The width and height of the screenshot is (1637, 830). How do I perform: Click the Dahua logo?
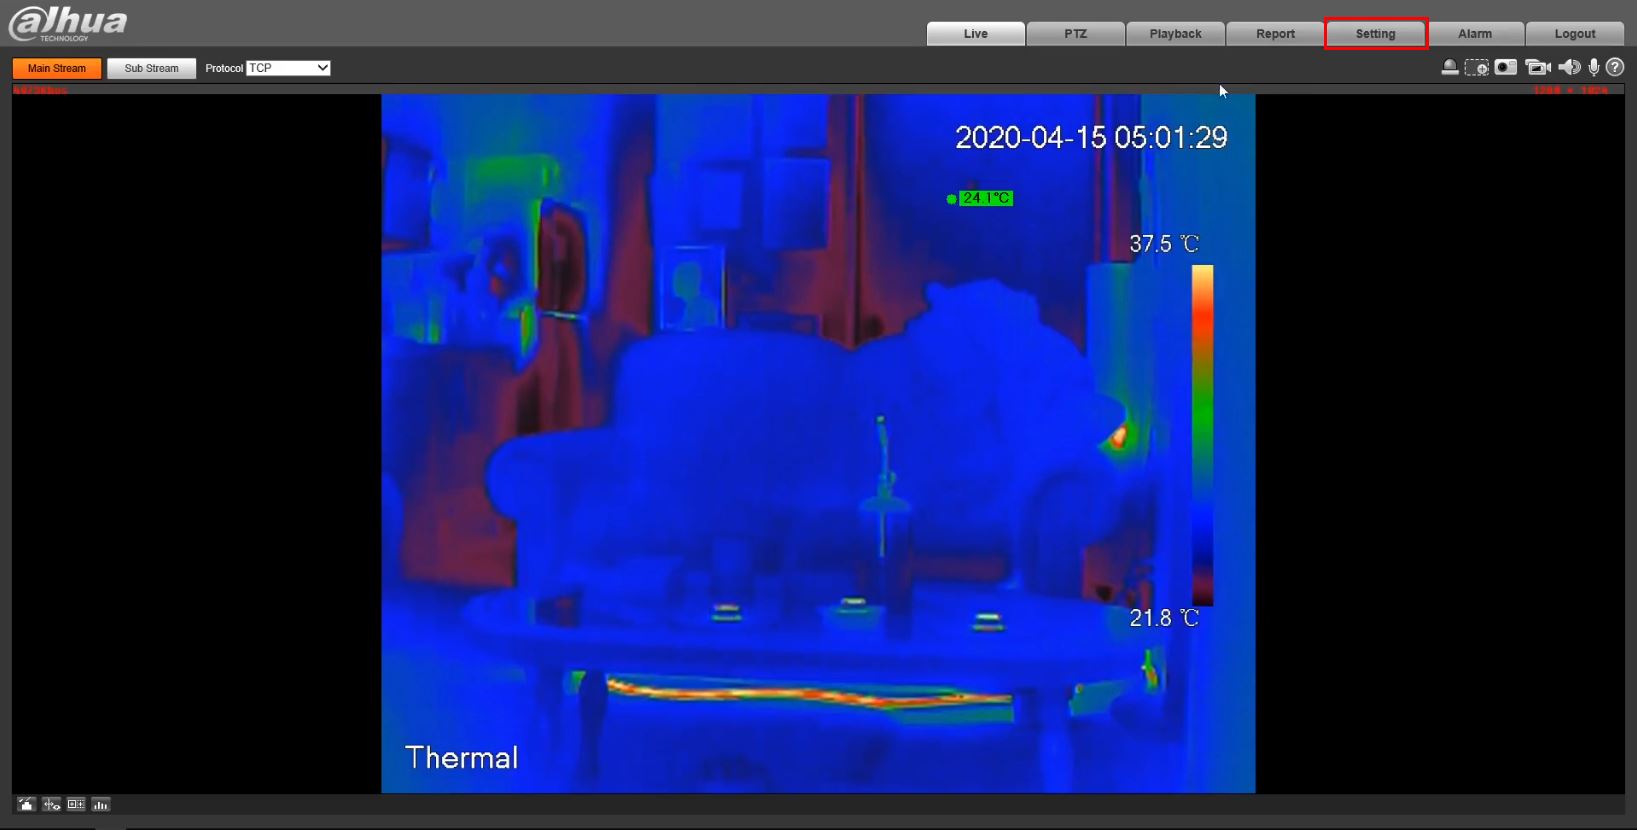point(68,23)
